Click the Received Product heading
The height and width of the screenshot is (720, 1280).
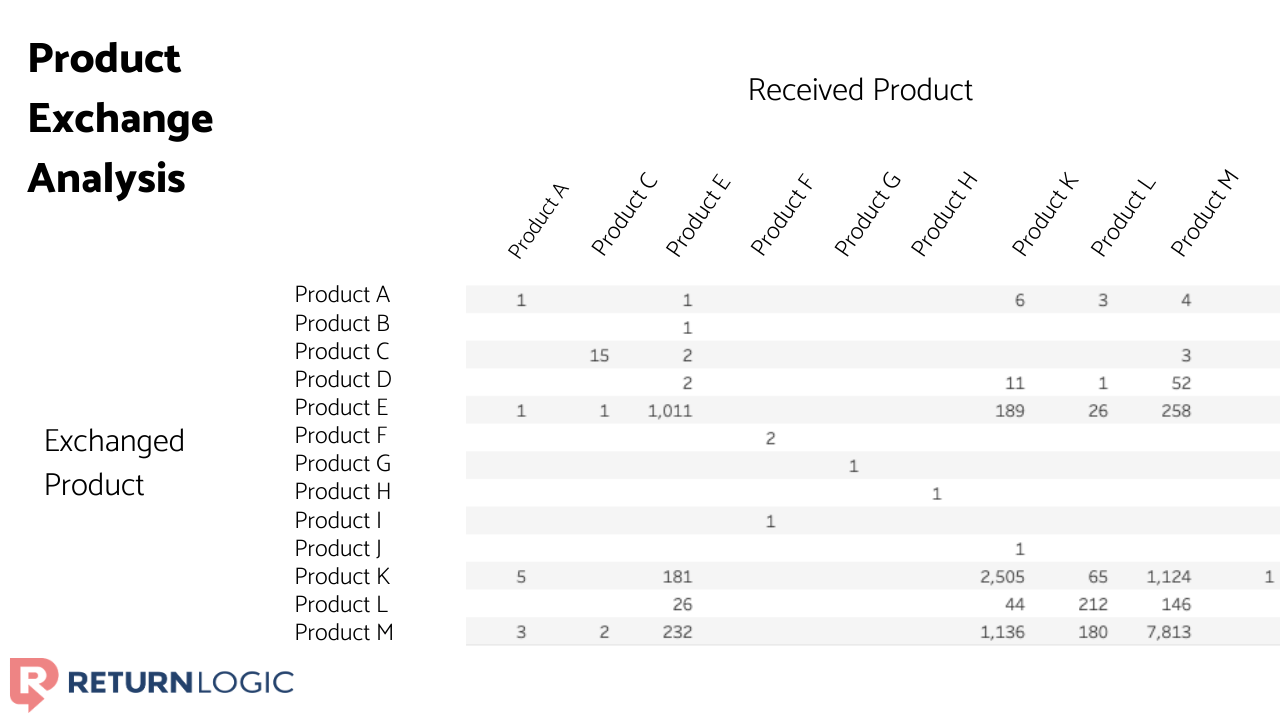(x=860, y=90)
